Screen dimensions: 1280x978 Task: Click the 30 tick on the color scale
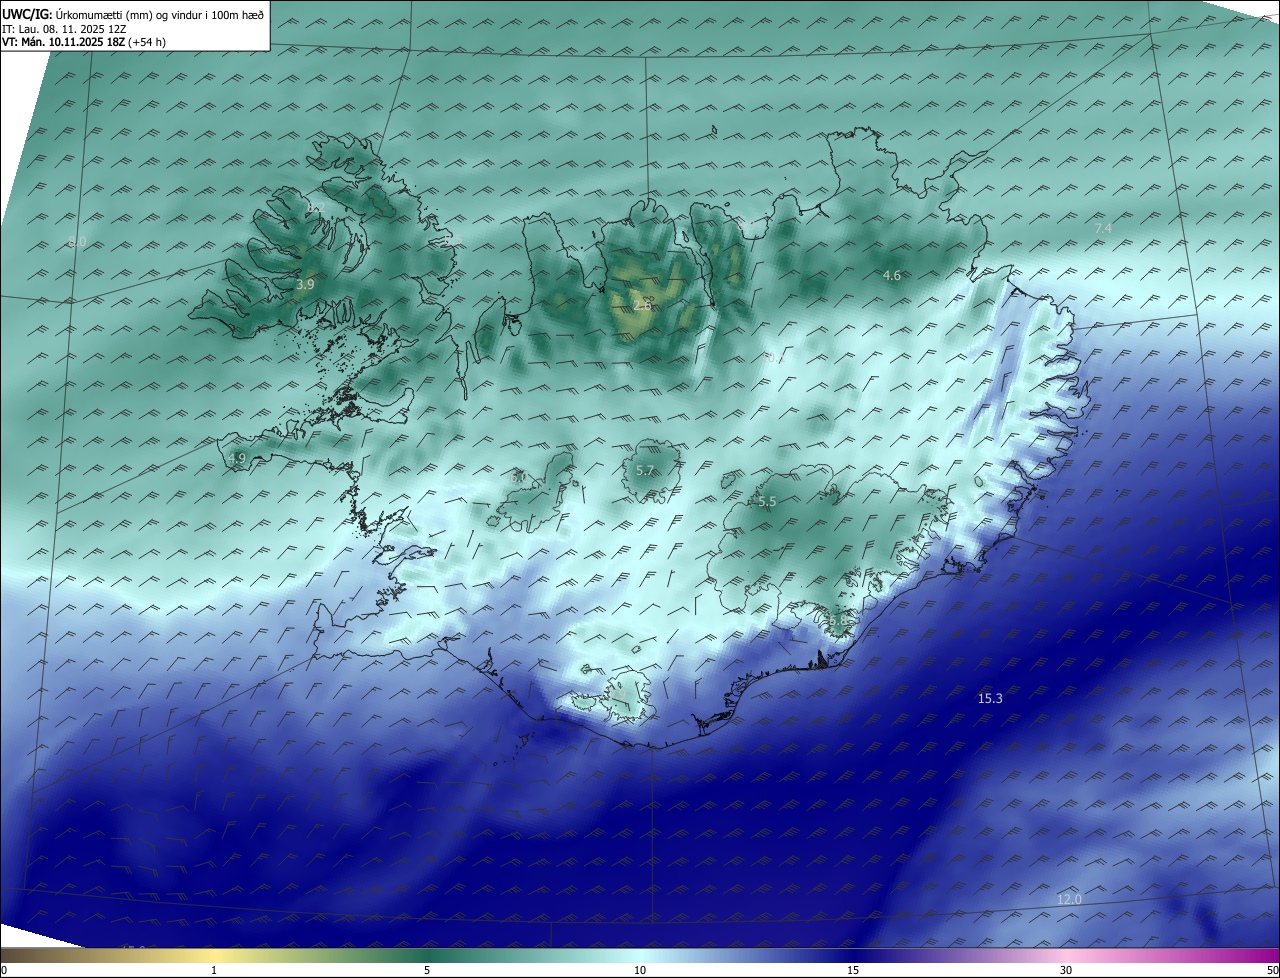pyautogui.click(x=1066, y=970)
